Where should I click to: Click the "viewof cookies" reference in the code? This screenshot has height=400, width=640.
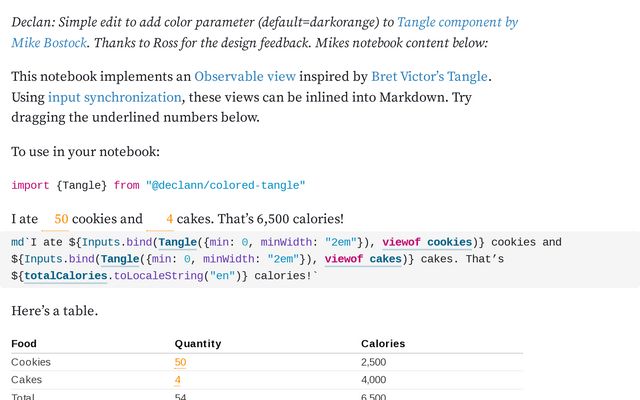[427, 242]
